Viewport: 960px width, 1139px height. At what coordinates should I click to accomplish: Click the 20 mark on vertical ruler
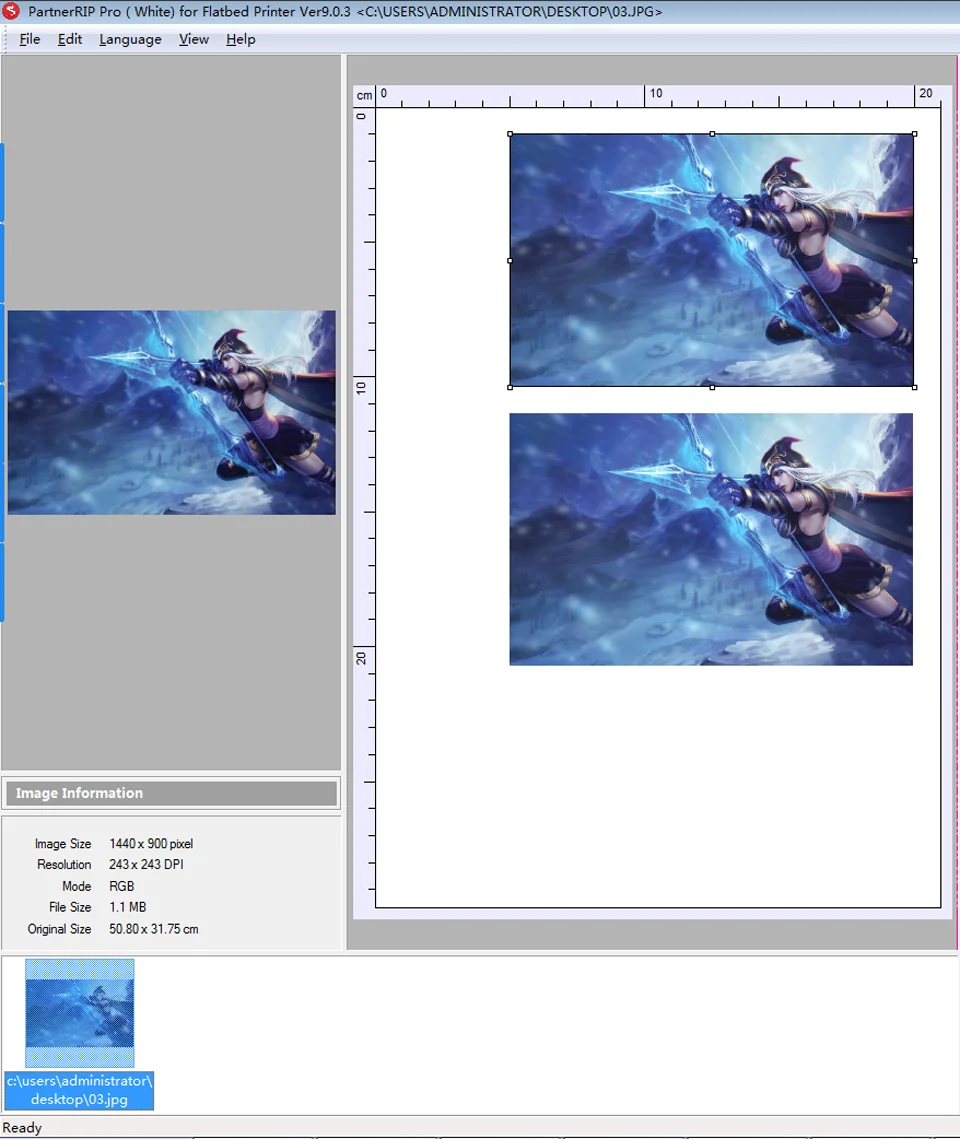click(x=361, y=658)
